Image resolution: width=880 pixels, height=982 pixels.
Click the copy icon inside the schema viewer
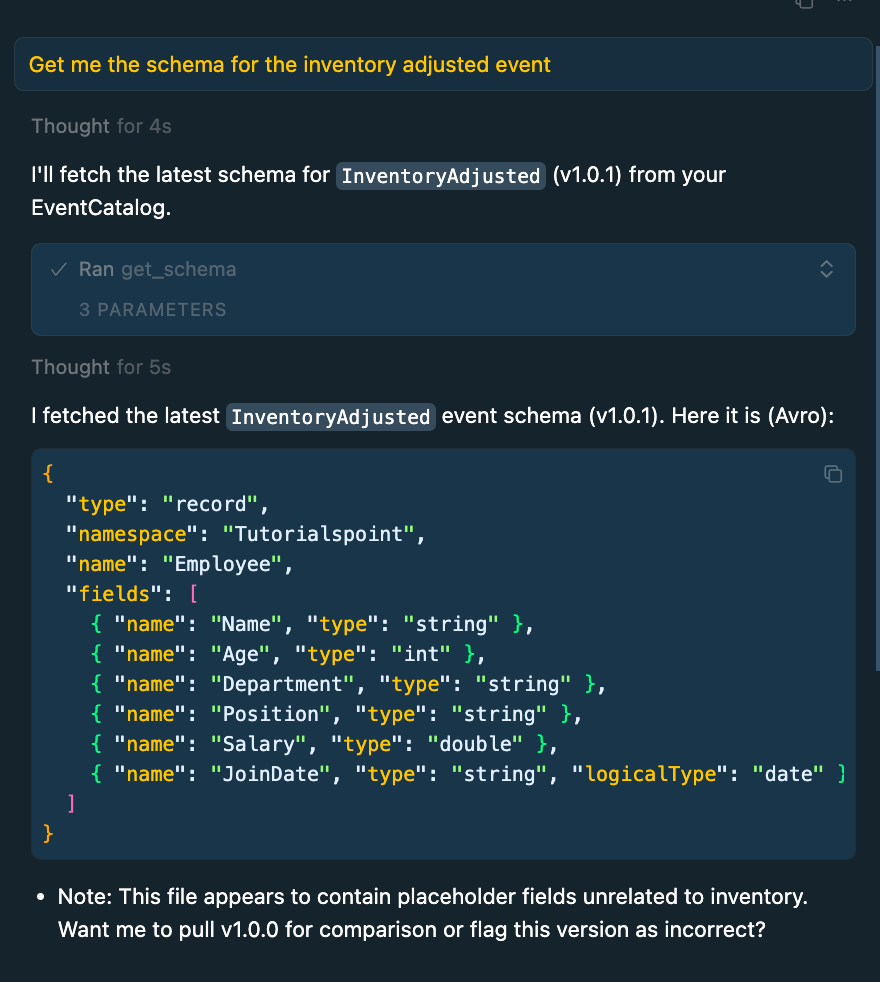833,474
